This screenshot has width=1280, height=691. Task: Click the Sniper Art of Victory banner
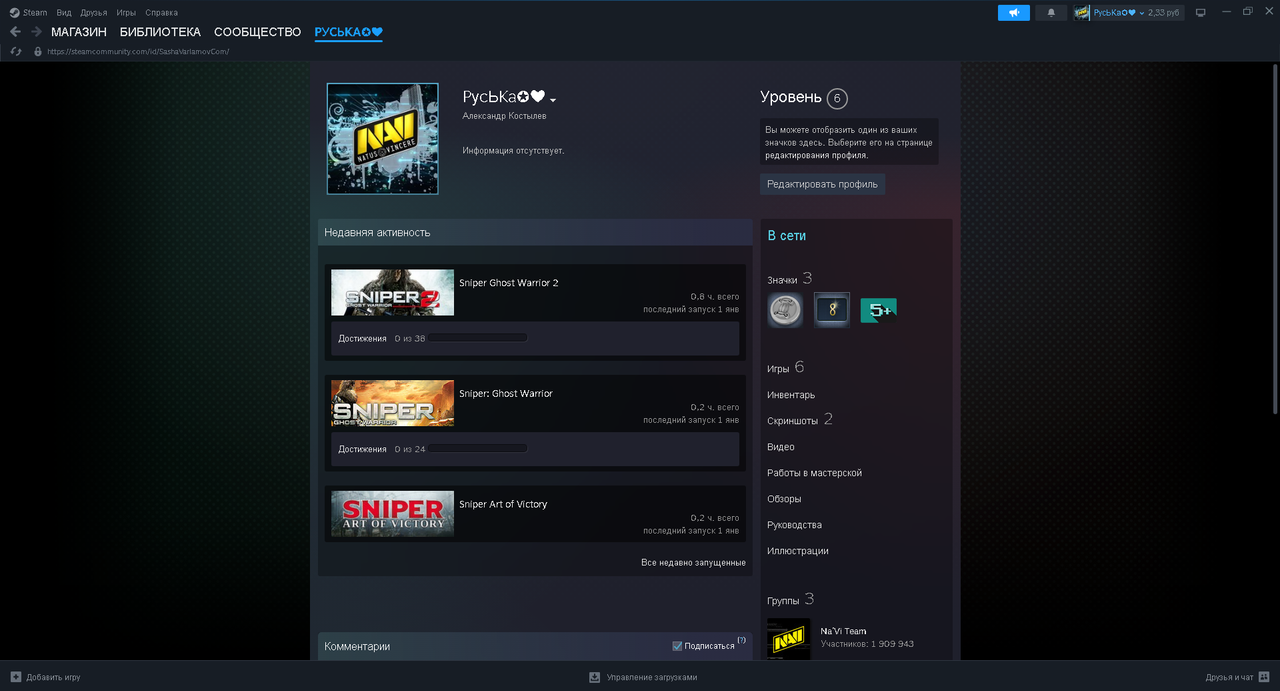pyautogui.click(x=392, y=514)
